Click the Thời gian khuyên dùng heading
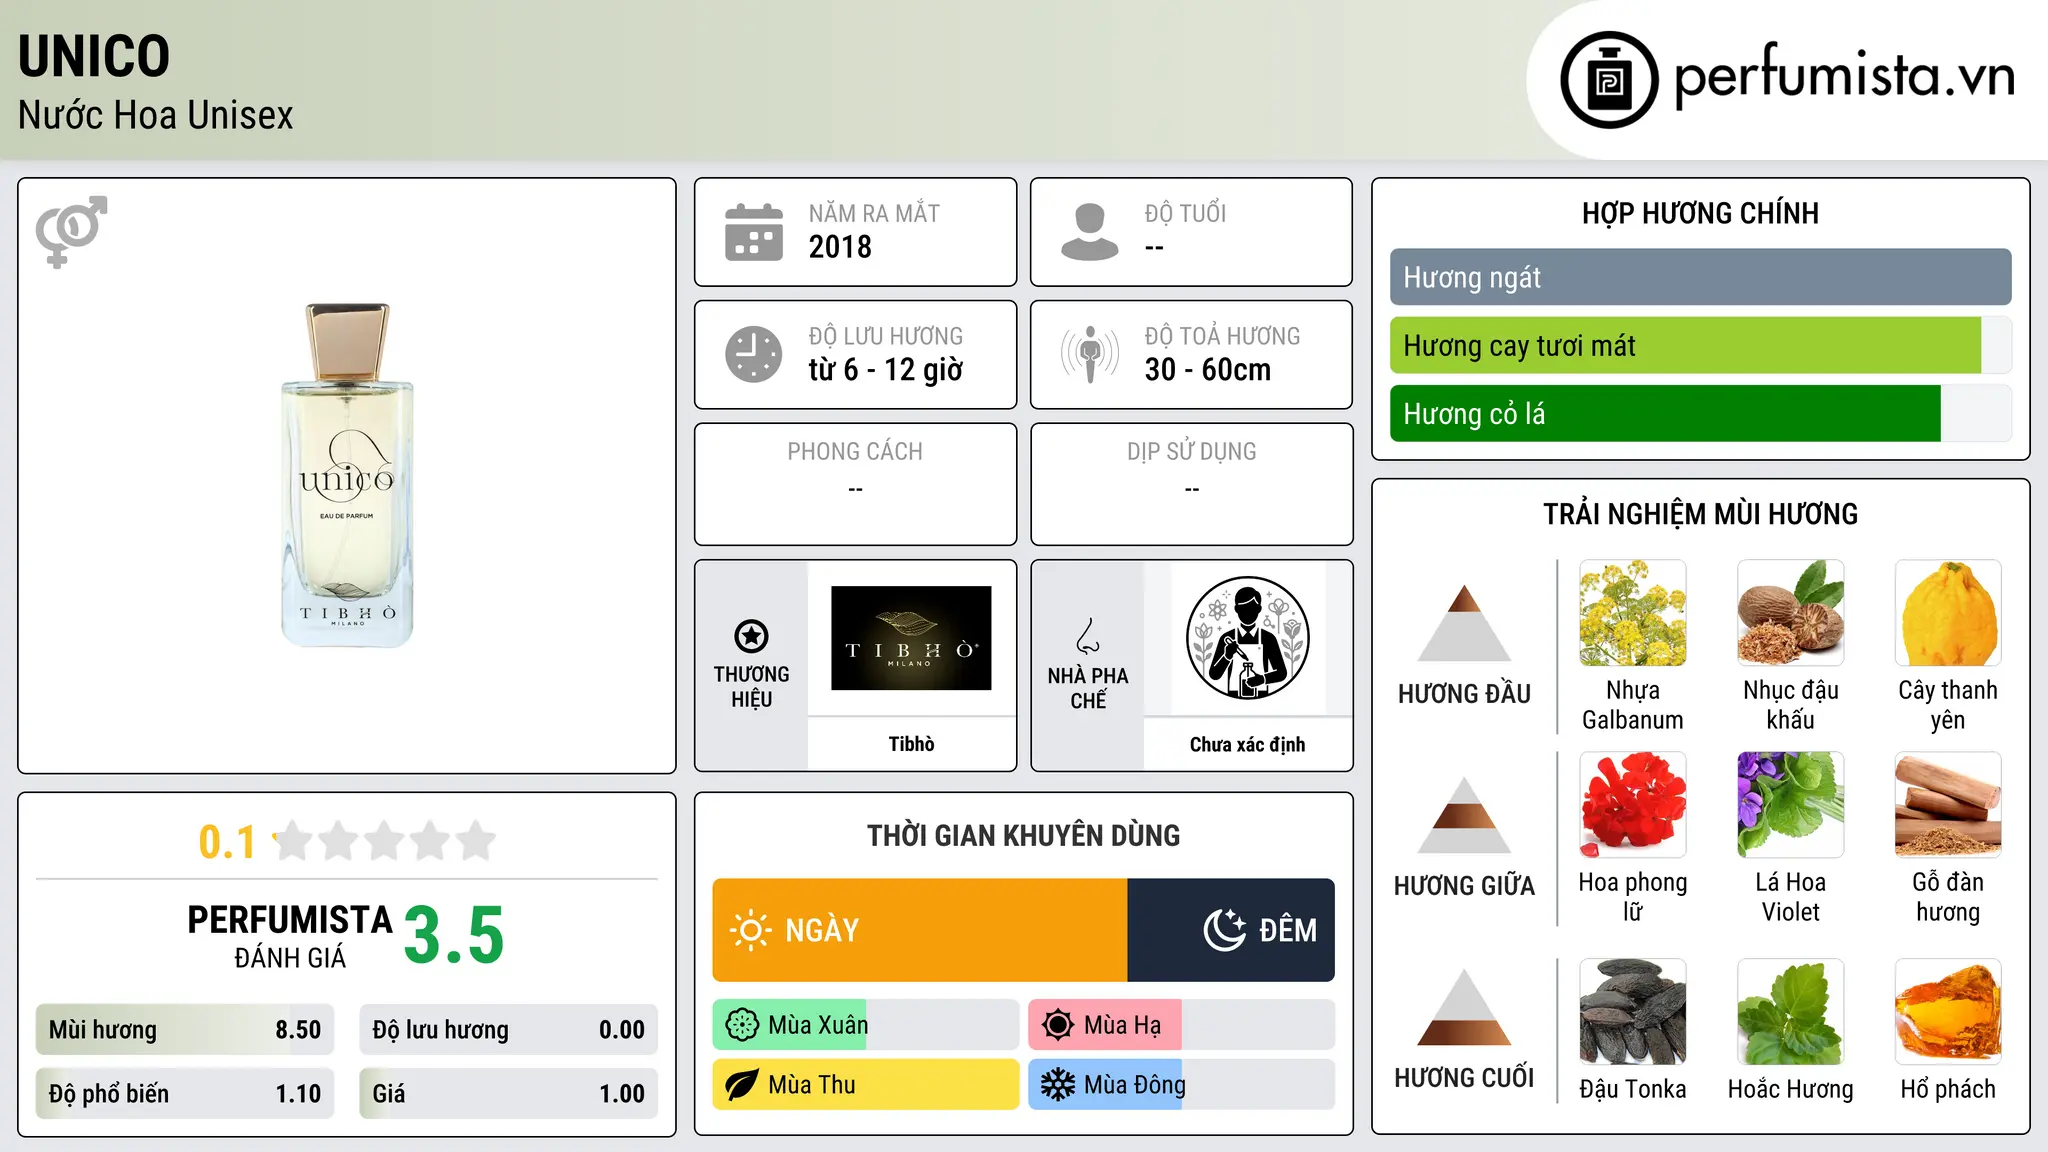 1024,835
